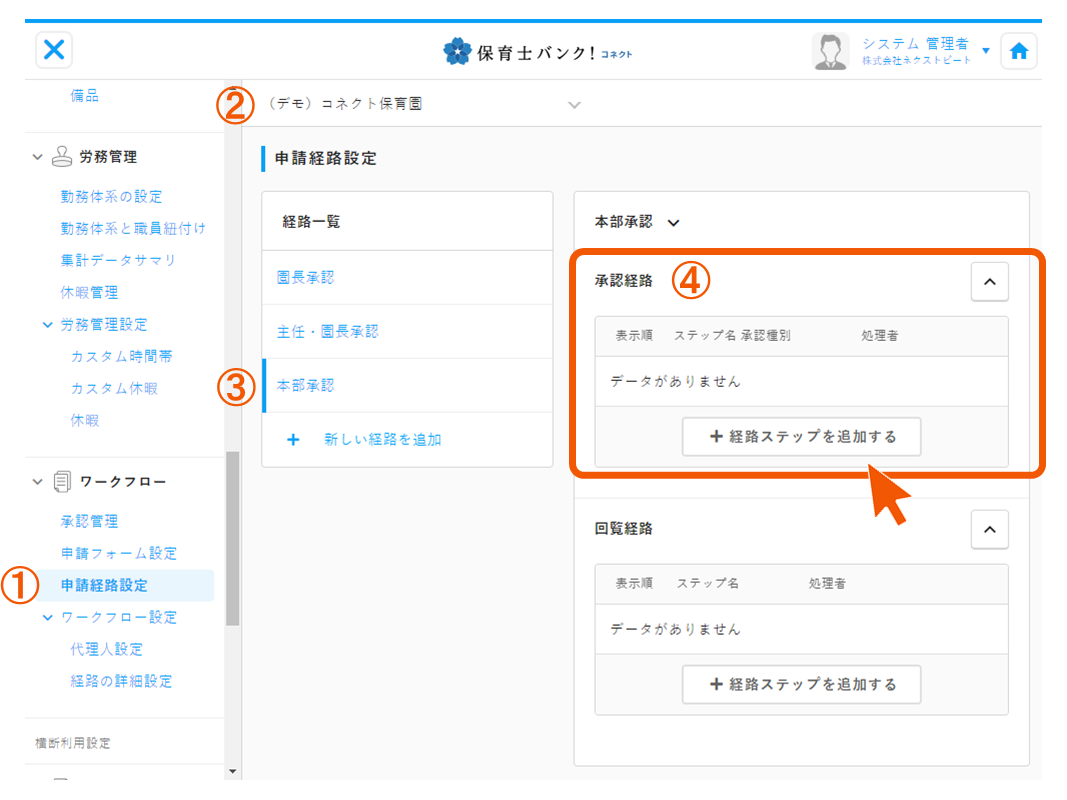This screenshot has height=800, width=1067.
Task: Click the sidebar scrollbar down arrow
Action: (x=233, y=771)
